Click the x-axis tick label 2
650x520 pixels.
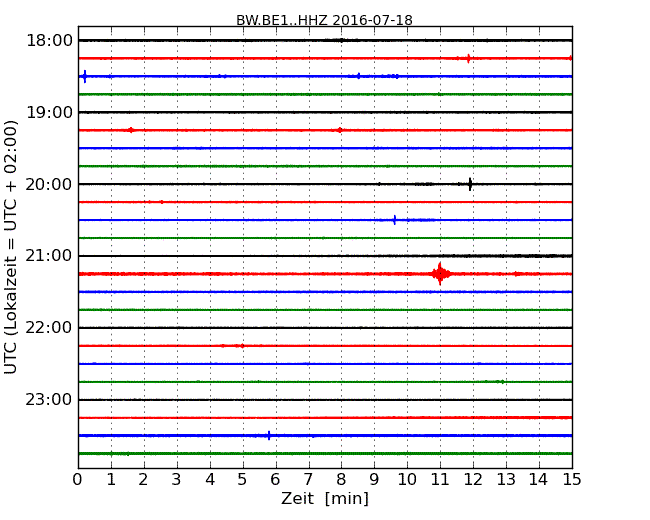pyautogui.click(x=143, y=480)
